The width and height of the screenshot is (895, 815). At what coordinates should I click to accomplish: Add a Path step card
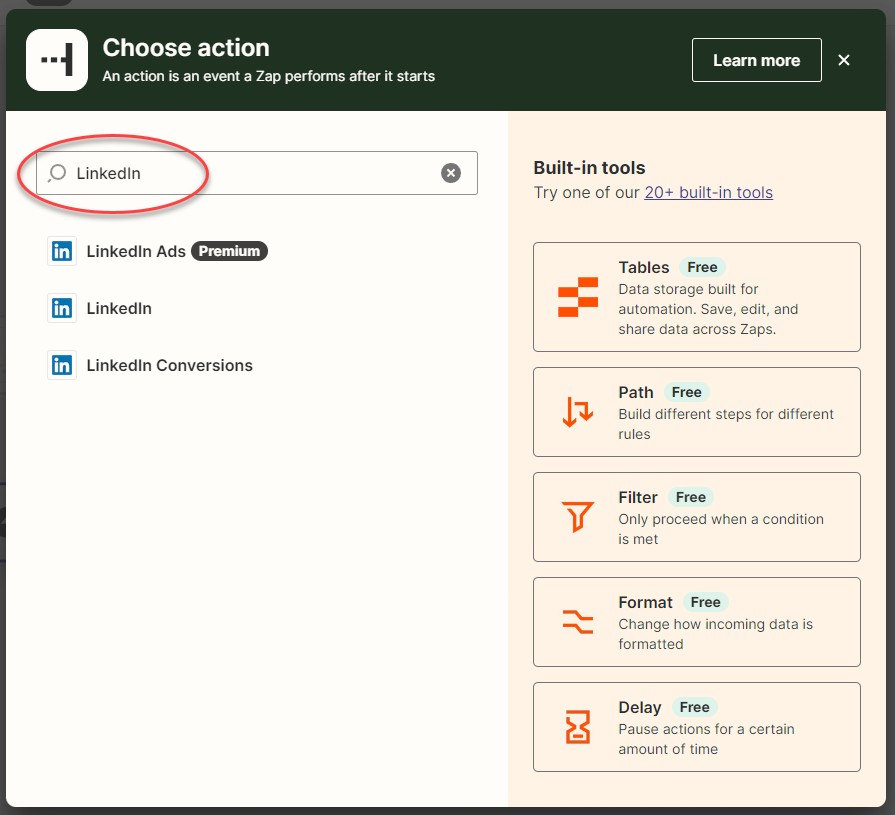tap(697, 412)
